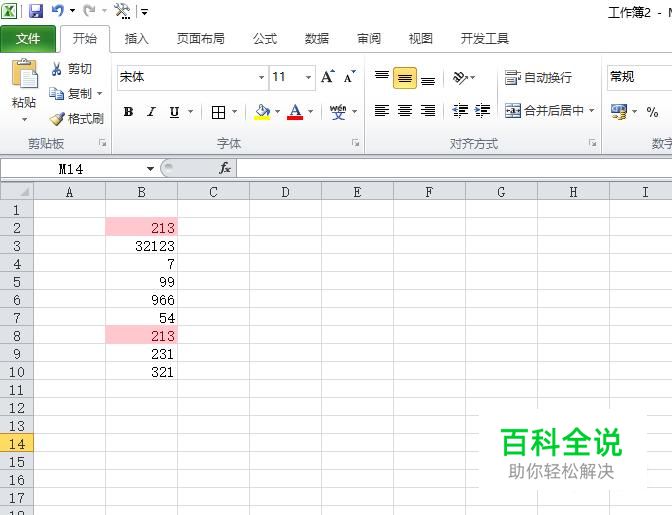
Task: Click the Name Box showing M14
Action: click(x=71, y=169)
